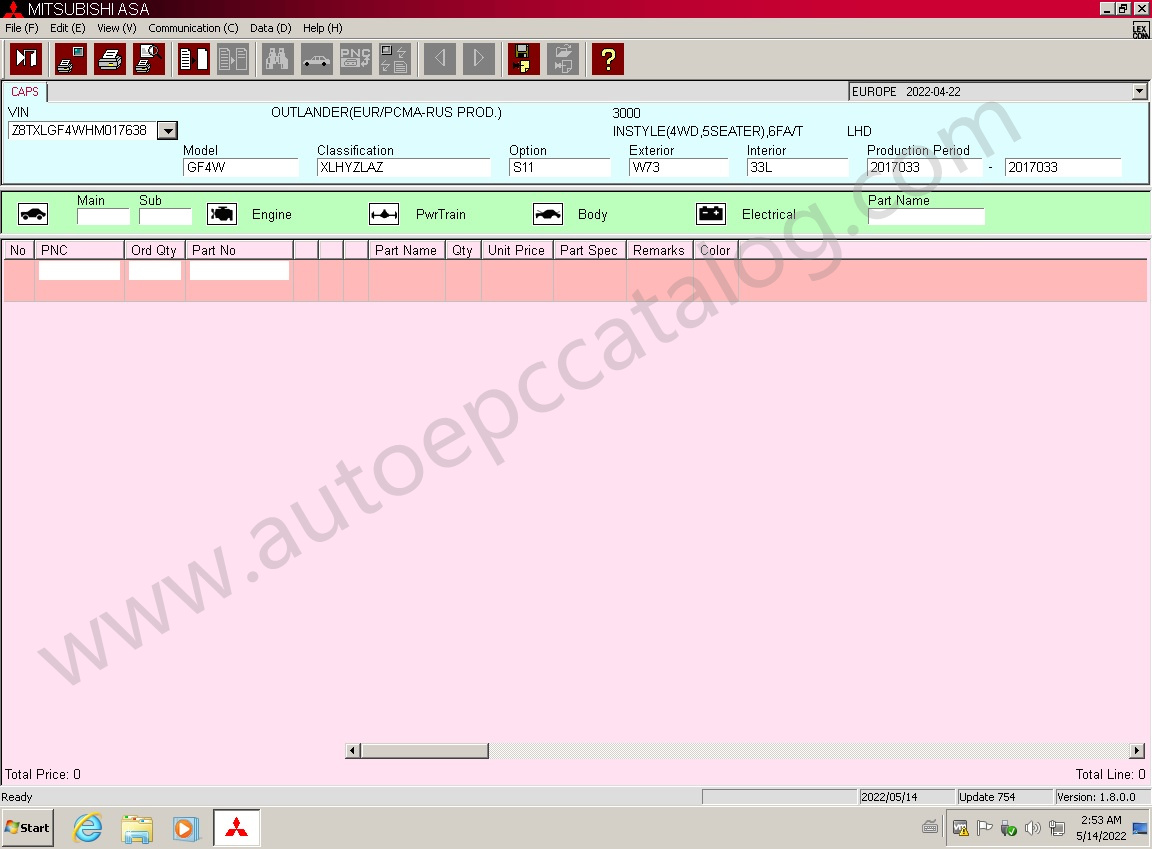The image size is (1152, 849).
Task: Select the Body group icon
Action: tap(548, 214)
